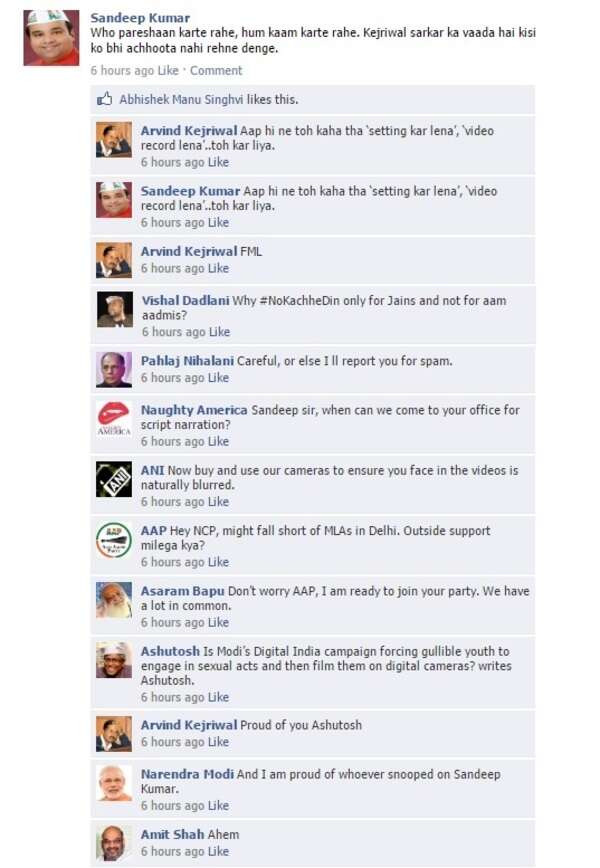Image resolution: width=600 pixels, height=868 pixels.
Task: Open the Asaram Bapu avatar picture
Action: [114, 600]
